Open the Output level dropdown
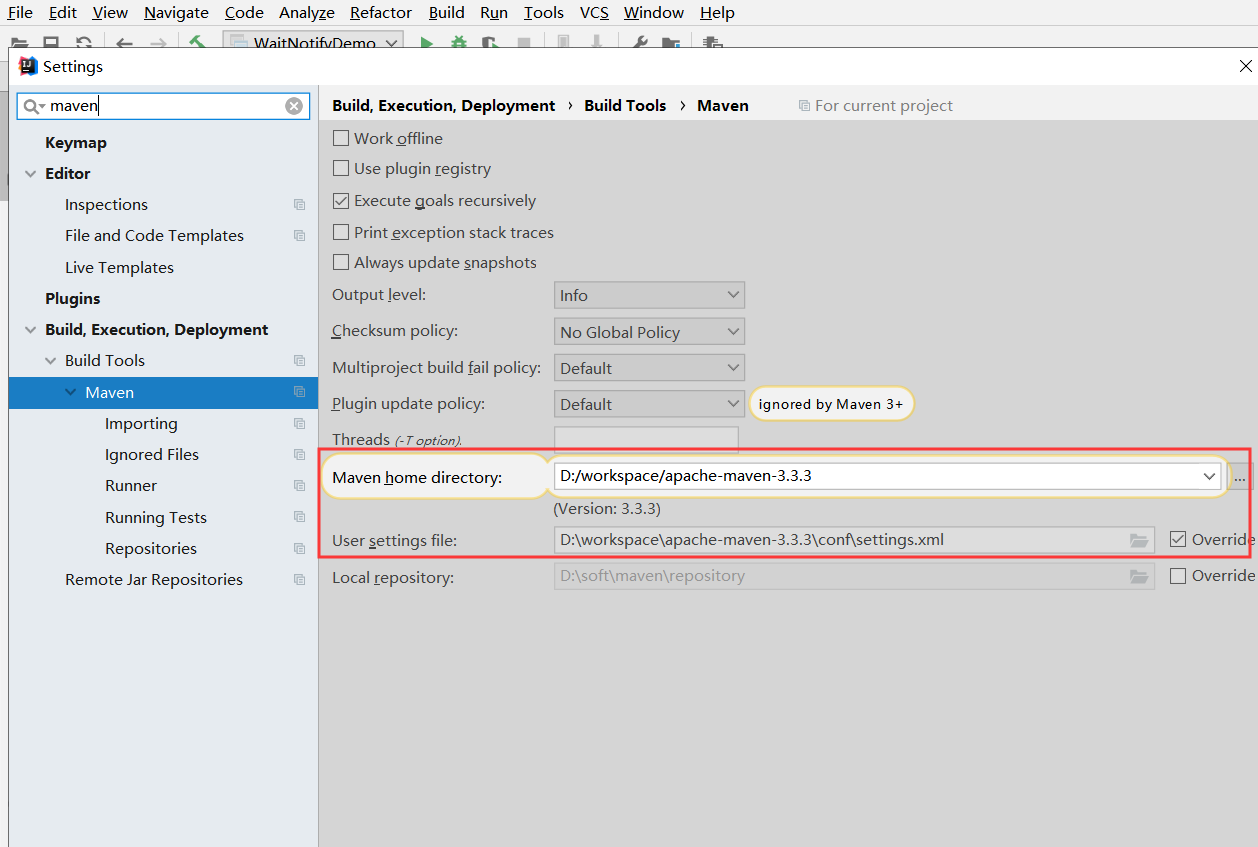Screen dimensions: 1258x847 (x=649, y=295)
